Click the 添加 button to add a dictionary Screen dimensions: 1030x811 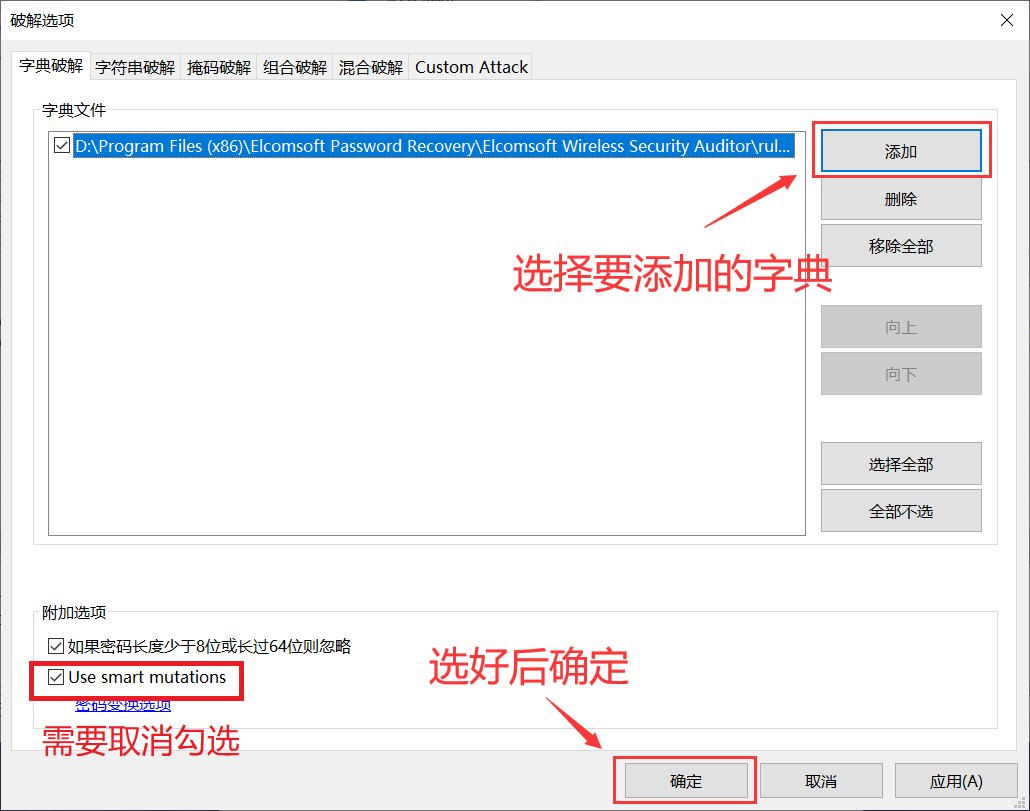pyautogui.click(x=900, y=150)
